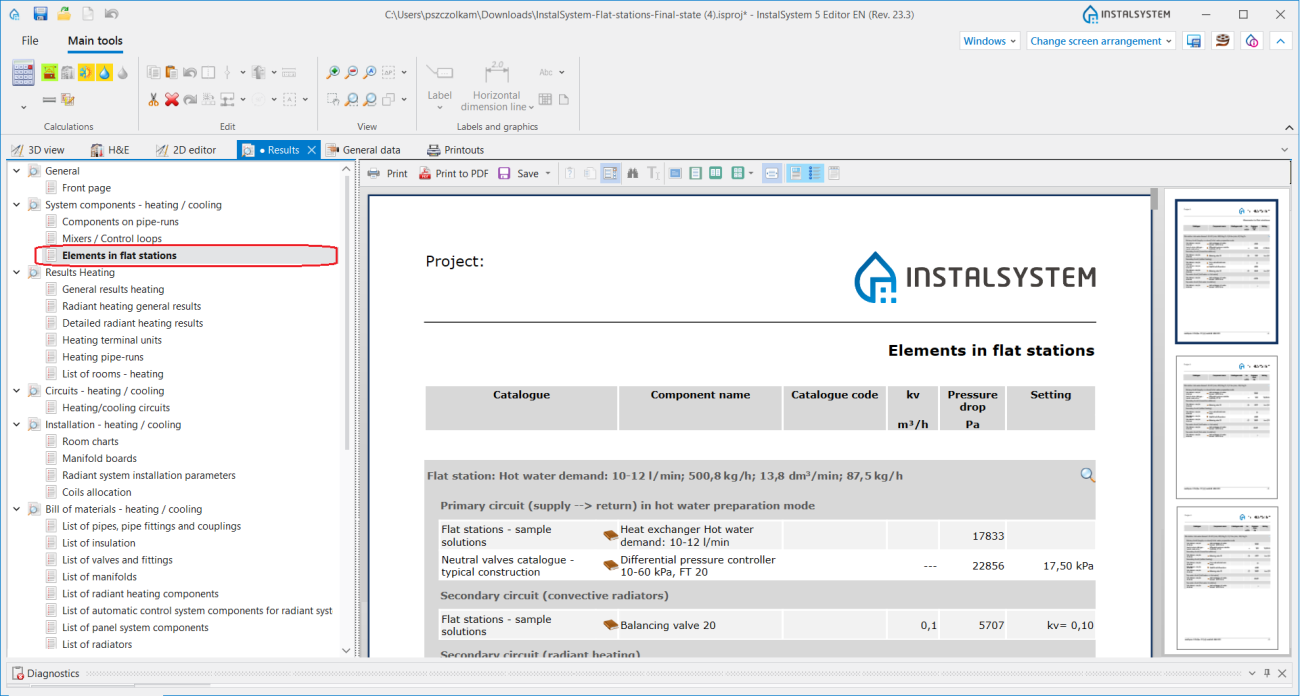Click the magnifier icon beside Flat station header

click(1087, 476)
